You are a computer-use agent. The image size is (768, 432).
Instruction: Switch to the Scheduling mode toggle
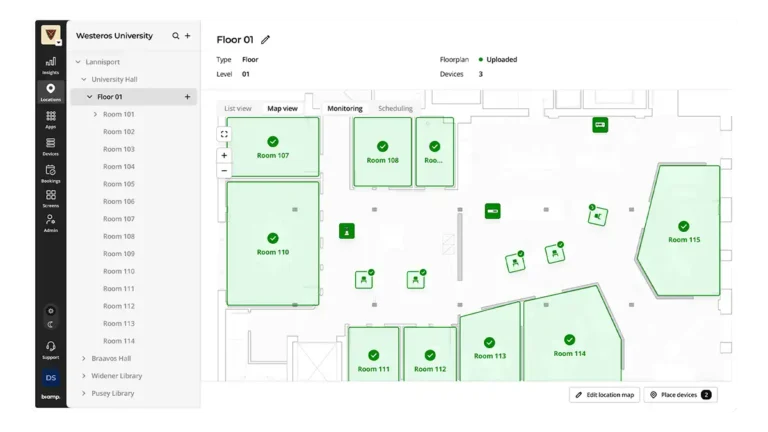pos(395,108)
